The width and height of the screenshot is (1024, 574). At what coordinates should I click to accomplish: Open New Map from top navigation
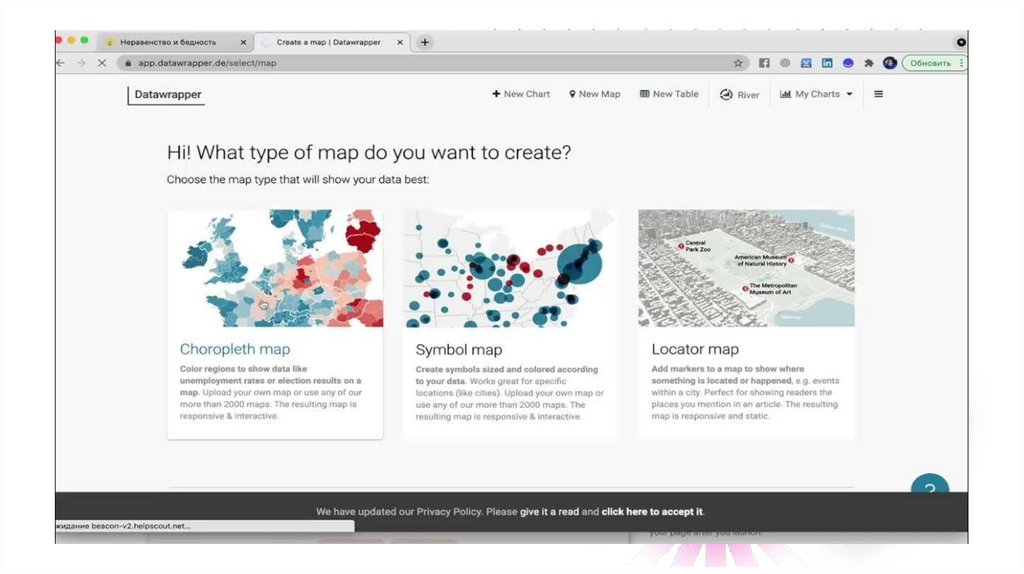point(594,94)
